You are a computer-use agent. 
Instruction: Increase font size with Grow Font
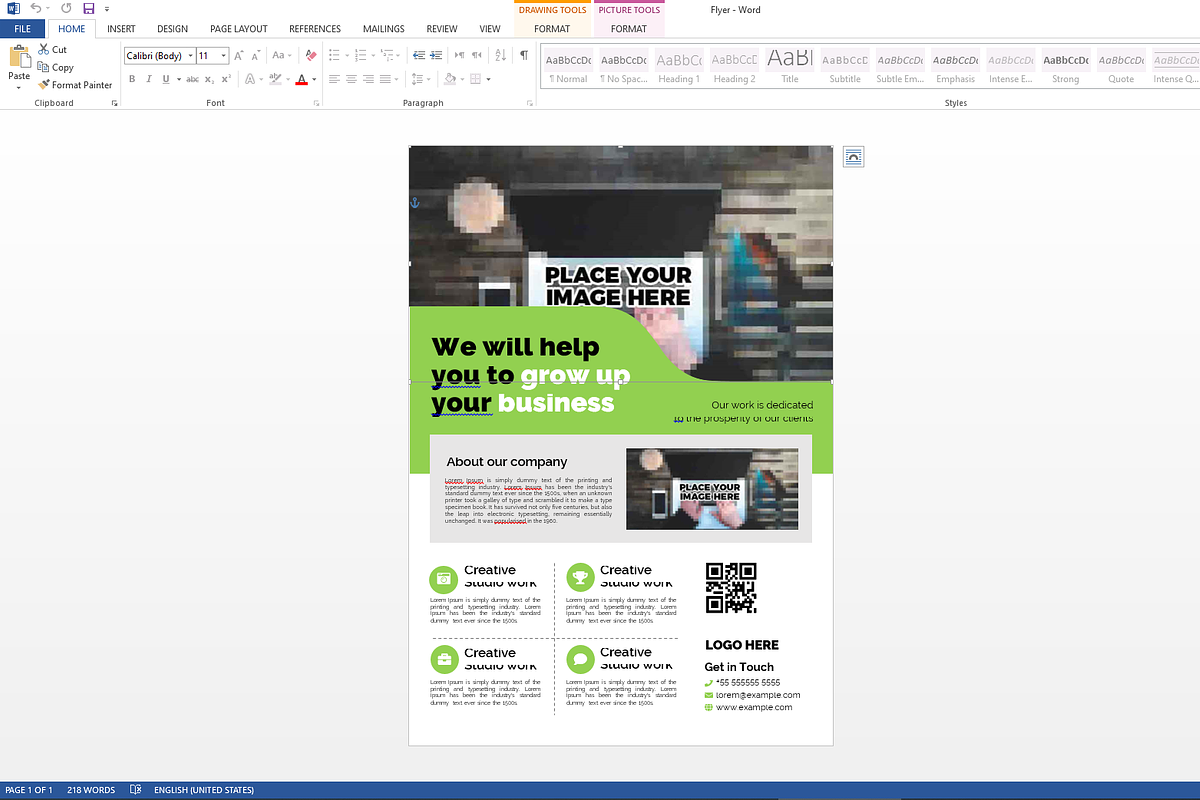point(239,56)
